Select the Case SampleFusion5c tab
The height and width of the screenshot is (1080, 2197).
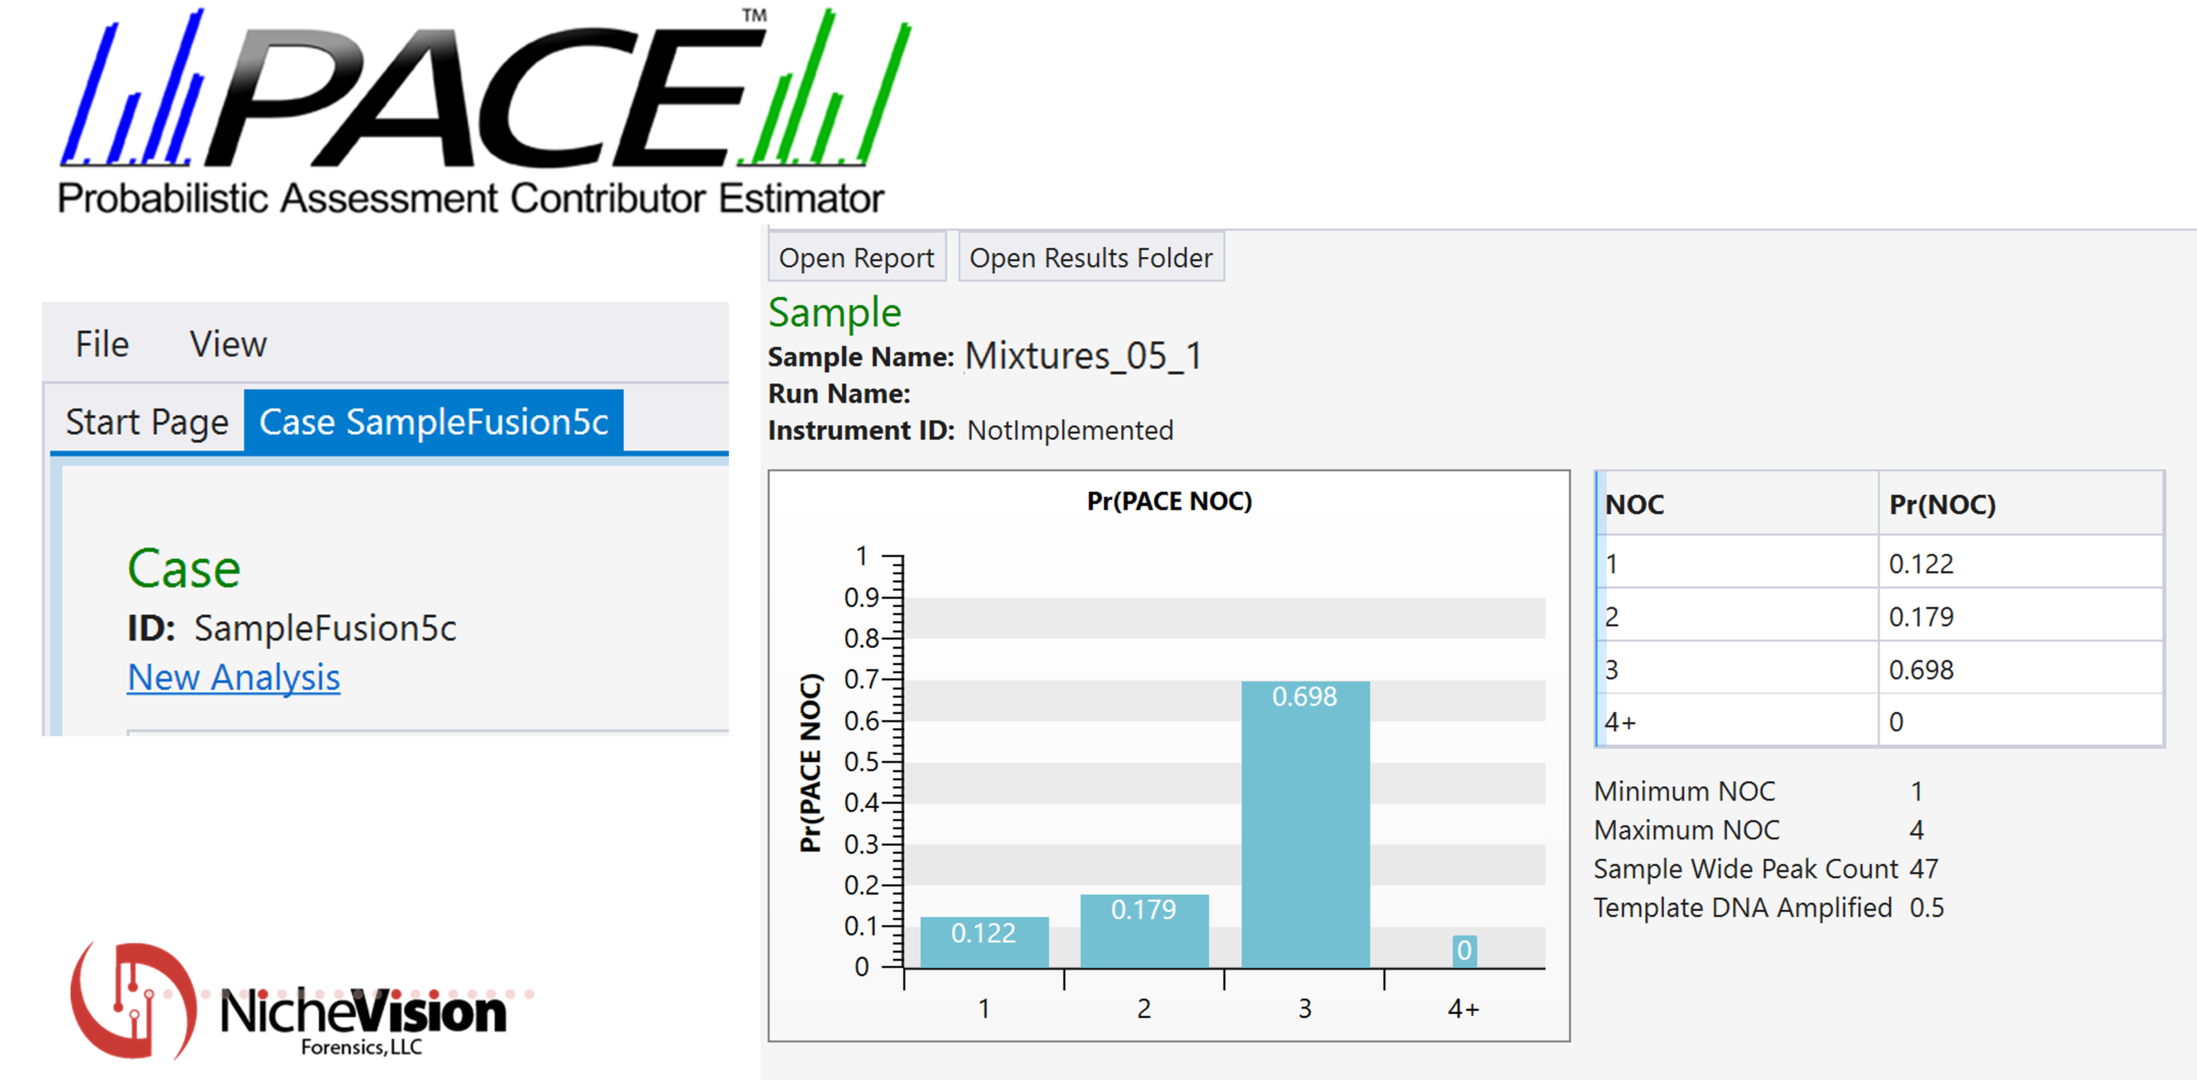(x=433, y=422)
